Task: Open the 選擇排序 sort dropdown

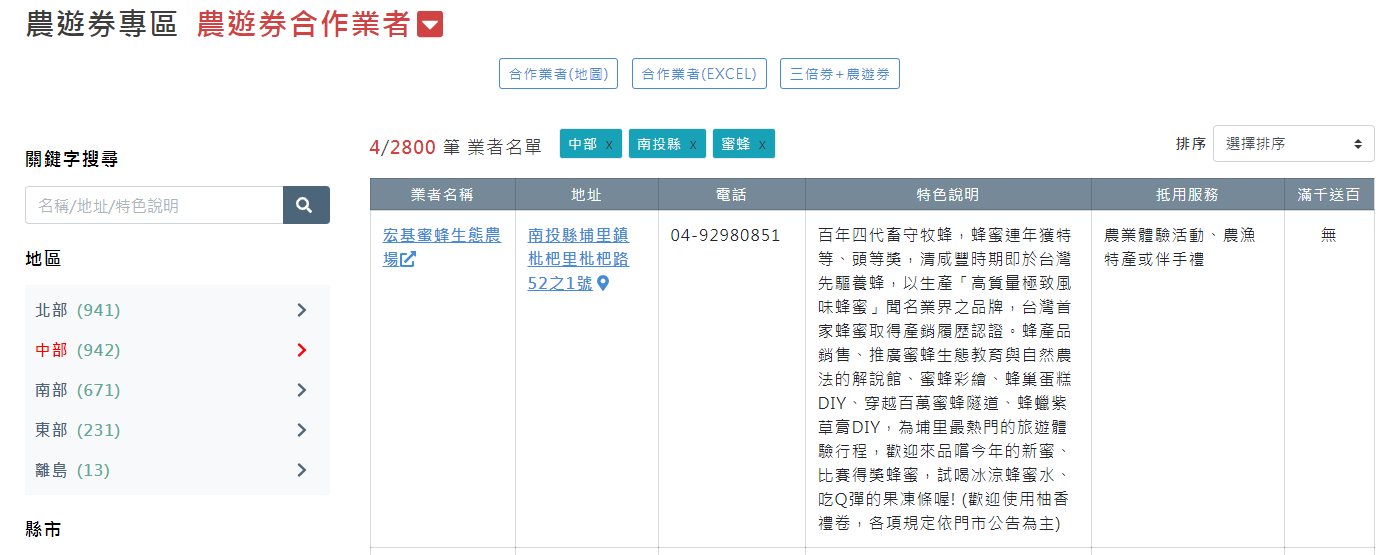Action: (1293, 144)
